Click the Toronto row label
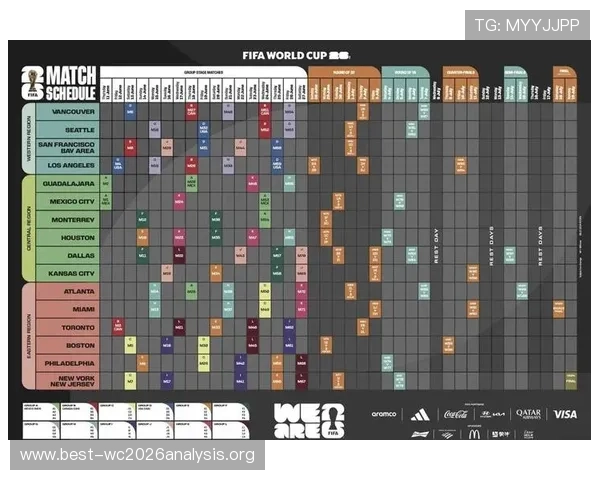The image size is (600, 480). click(68, 327)
